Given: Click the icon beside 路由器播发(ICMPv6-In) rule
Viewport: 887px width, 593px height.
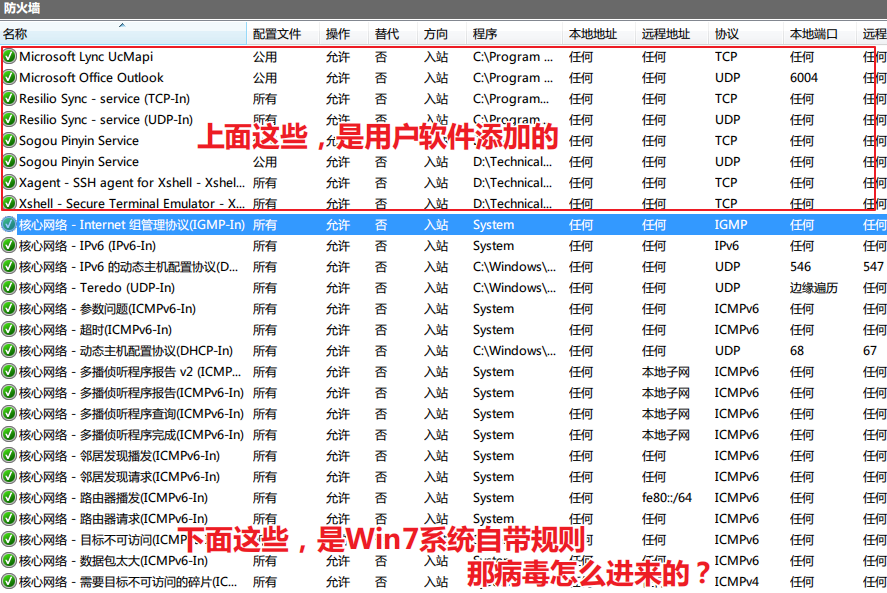Looking at the screenshot, I should point(8,498).
